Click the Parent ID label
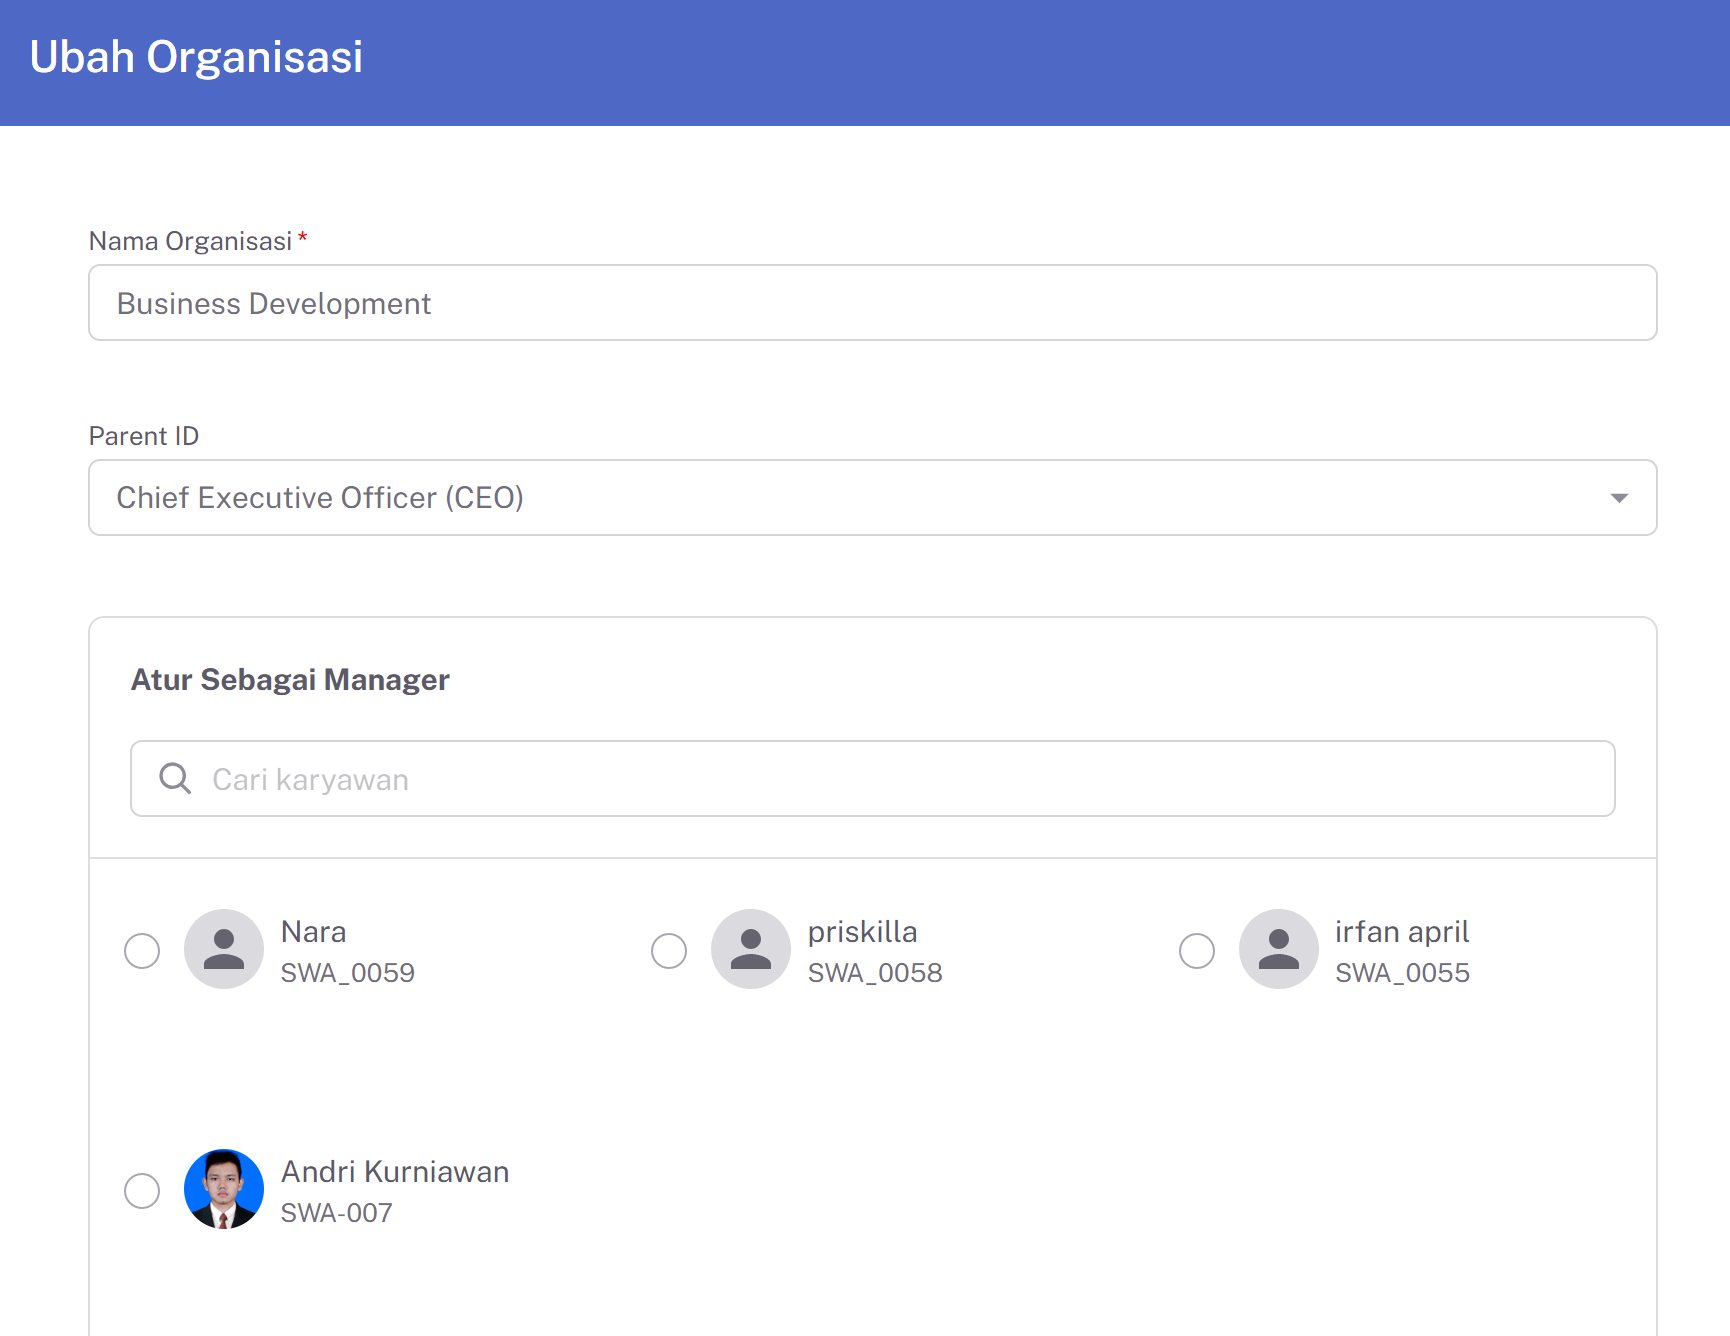The width and height of the screenshot is (1730, 1336). pos(144,436)
